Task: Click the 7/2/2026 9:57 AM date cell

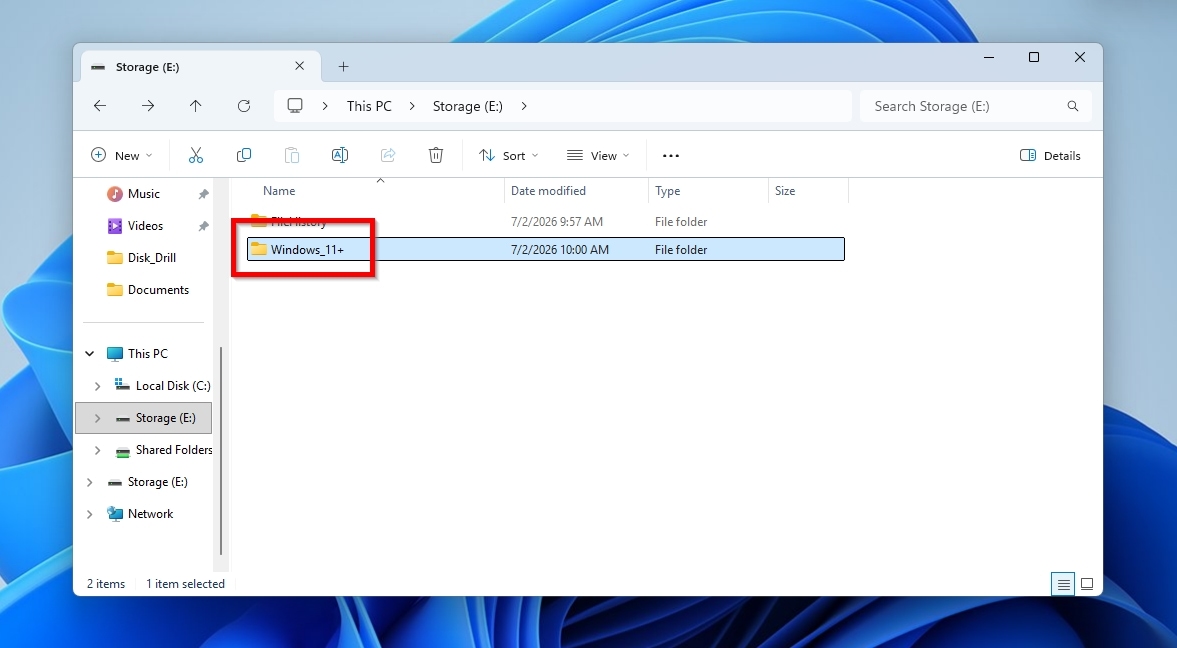Action: 556,222
